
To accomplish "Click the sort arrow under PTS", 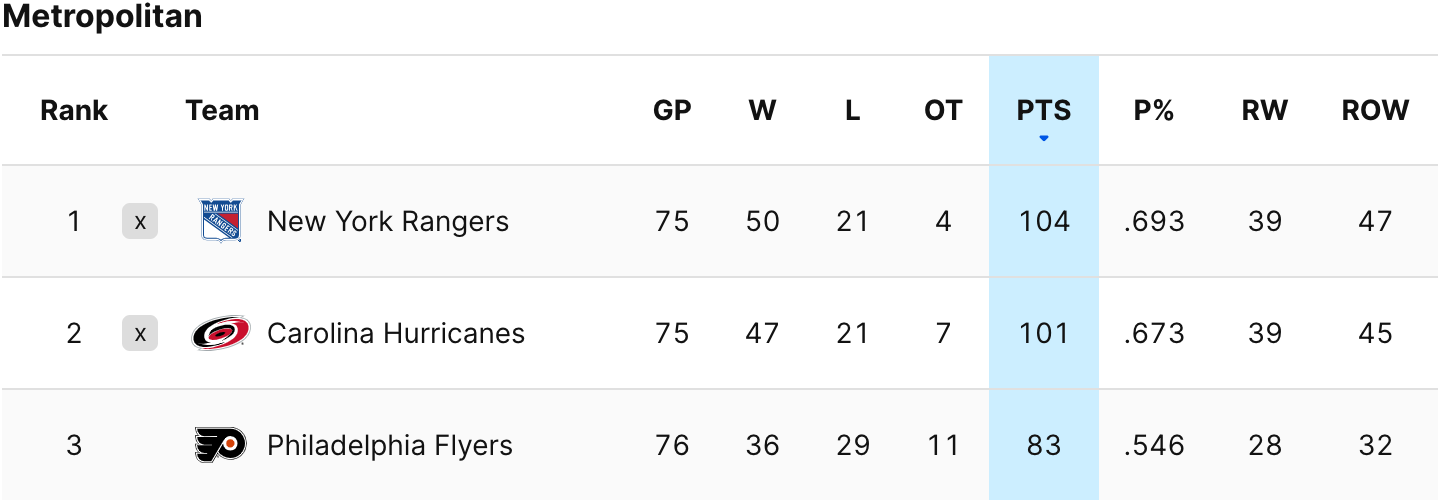I will [1044, 139].
